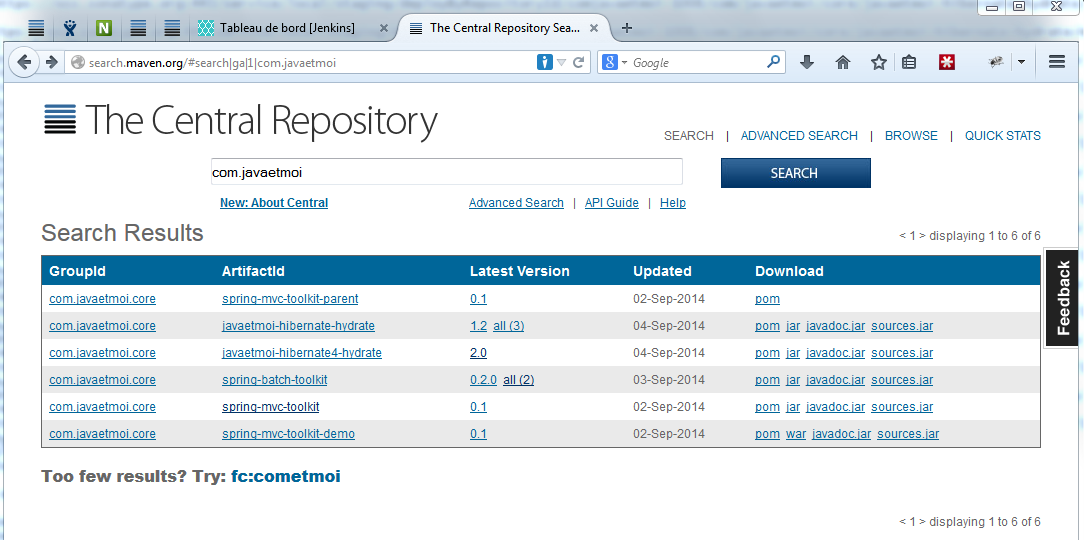
Task: Bookmark this page with star icon
Action: point(879,62)
